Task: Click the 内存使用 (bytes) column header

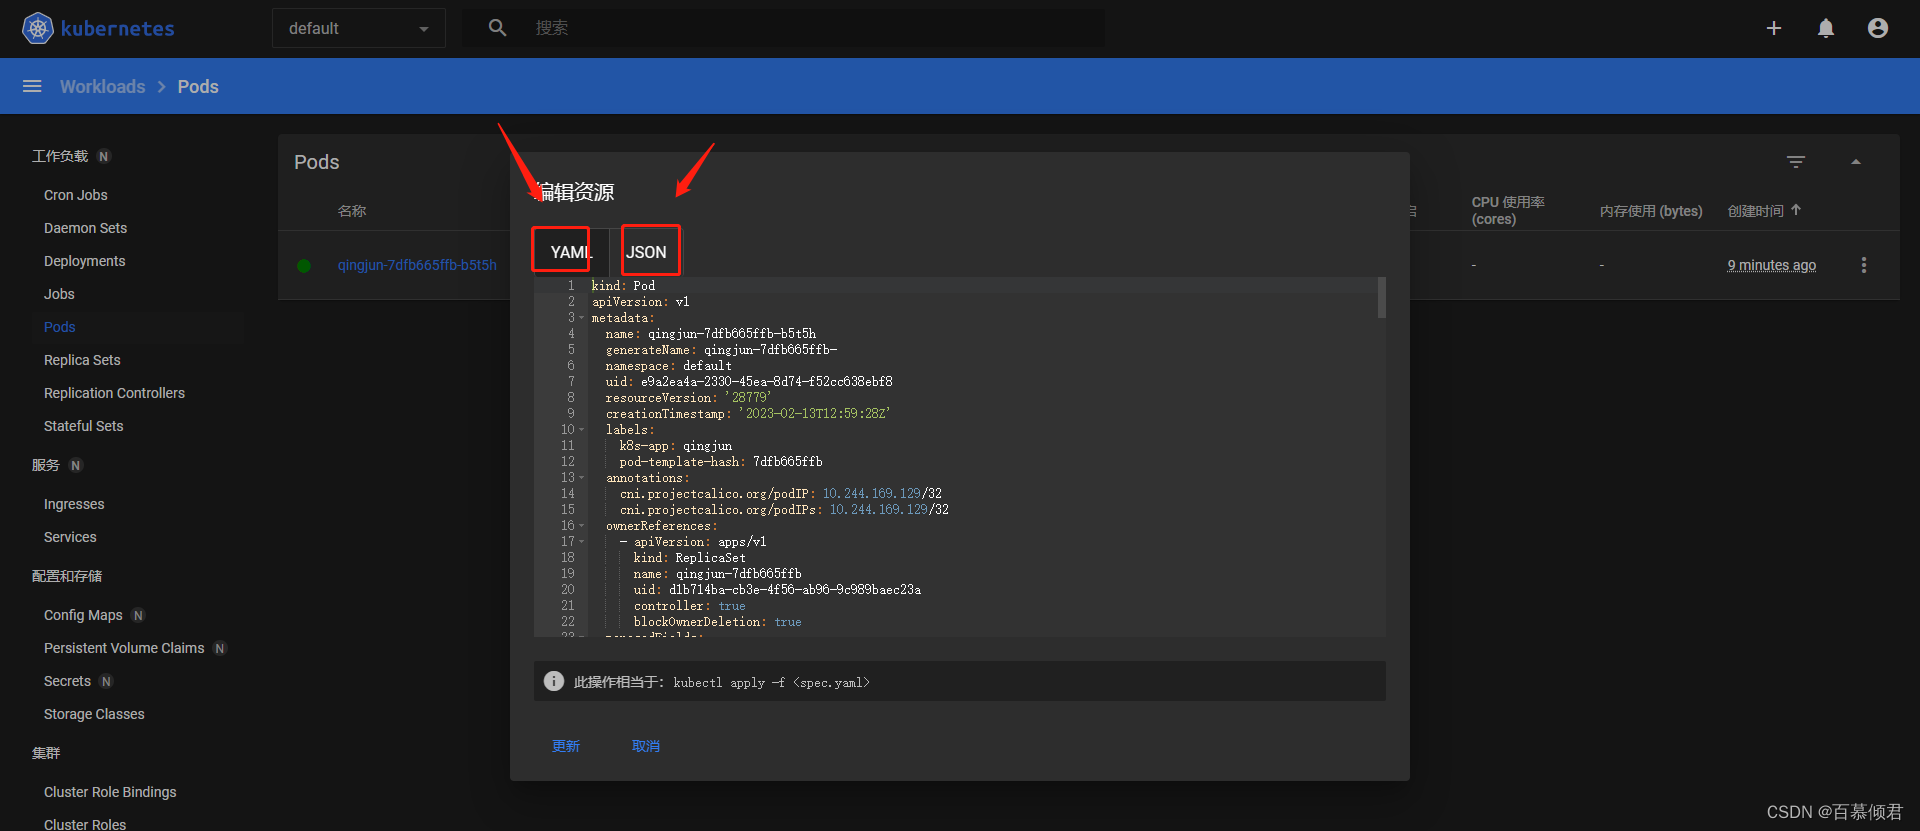Action: pos(1651,211)
